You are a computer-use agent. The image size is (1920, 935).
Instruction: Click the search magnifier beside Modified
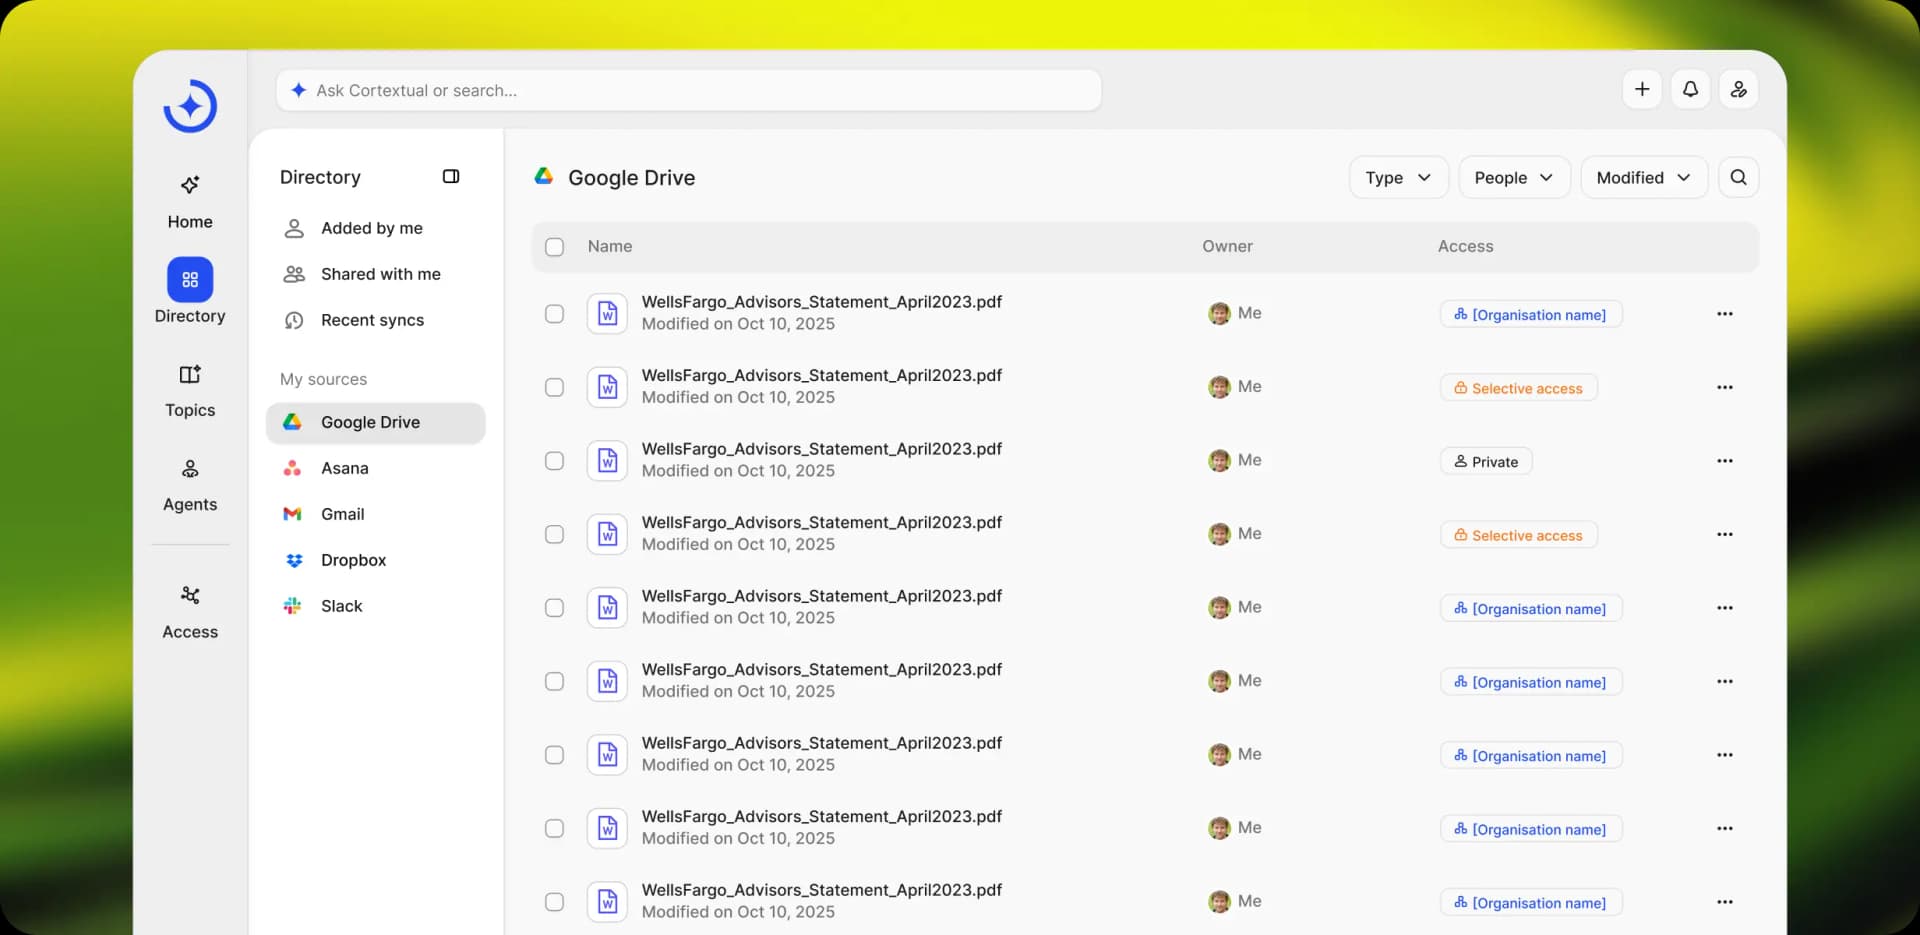(x=1738, y=177)
